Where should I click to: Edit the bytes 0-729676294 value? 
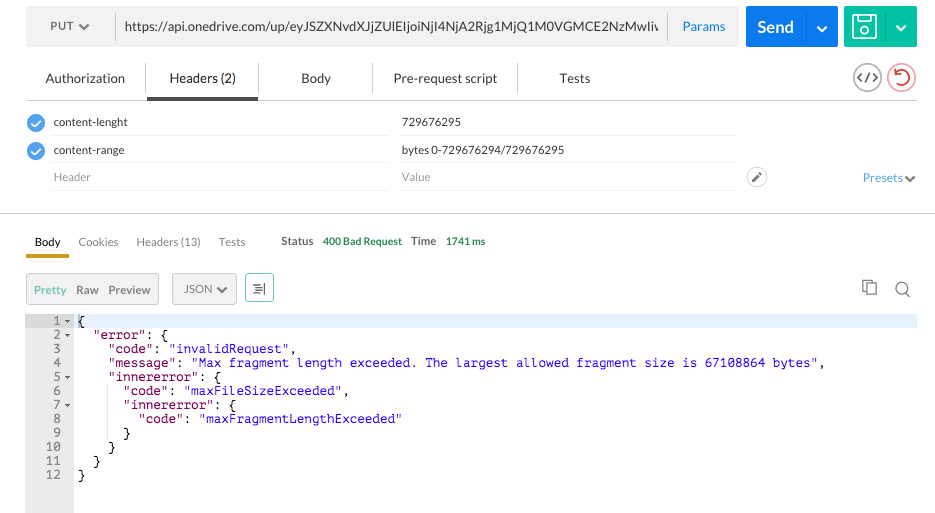(568, 150)
